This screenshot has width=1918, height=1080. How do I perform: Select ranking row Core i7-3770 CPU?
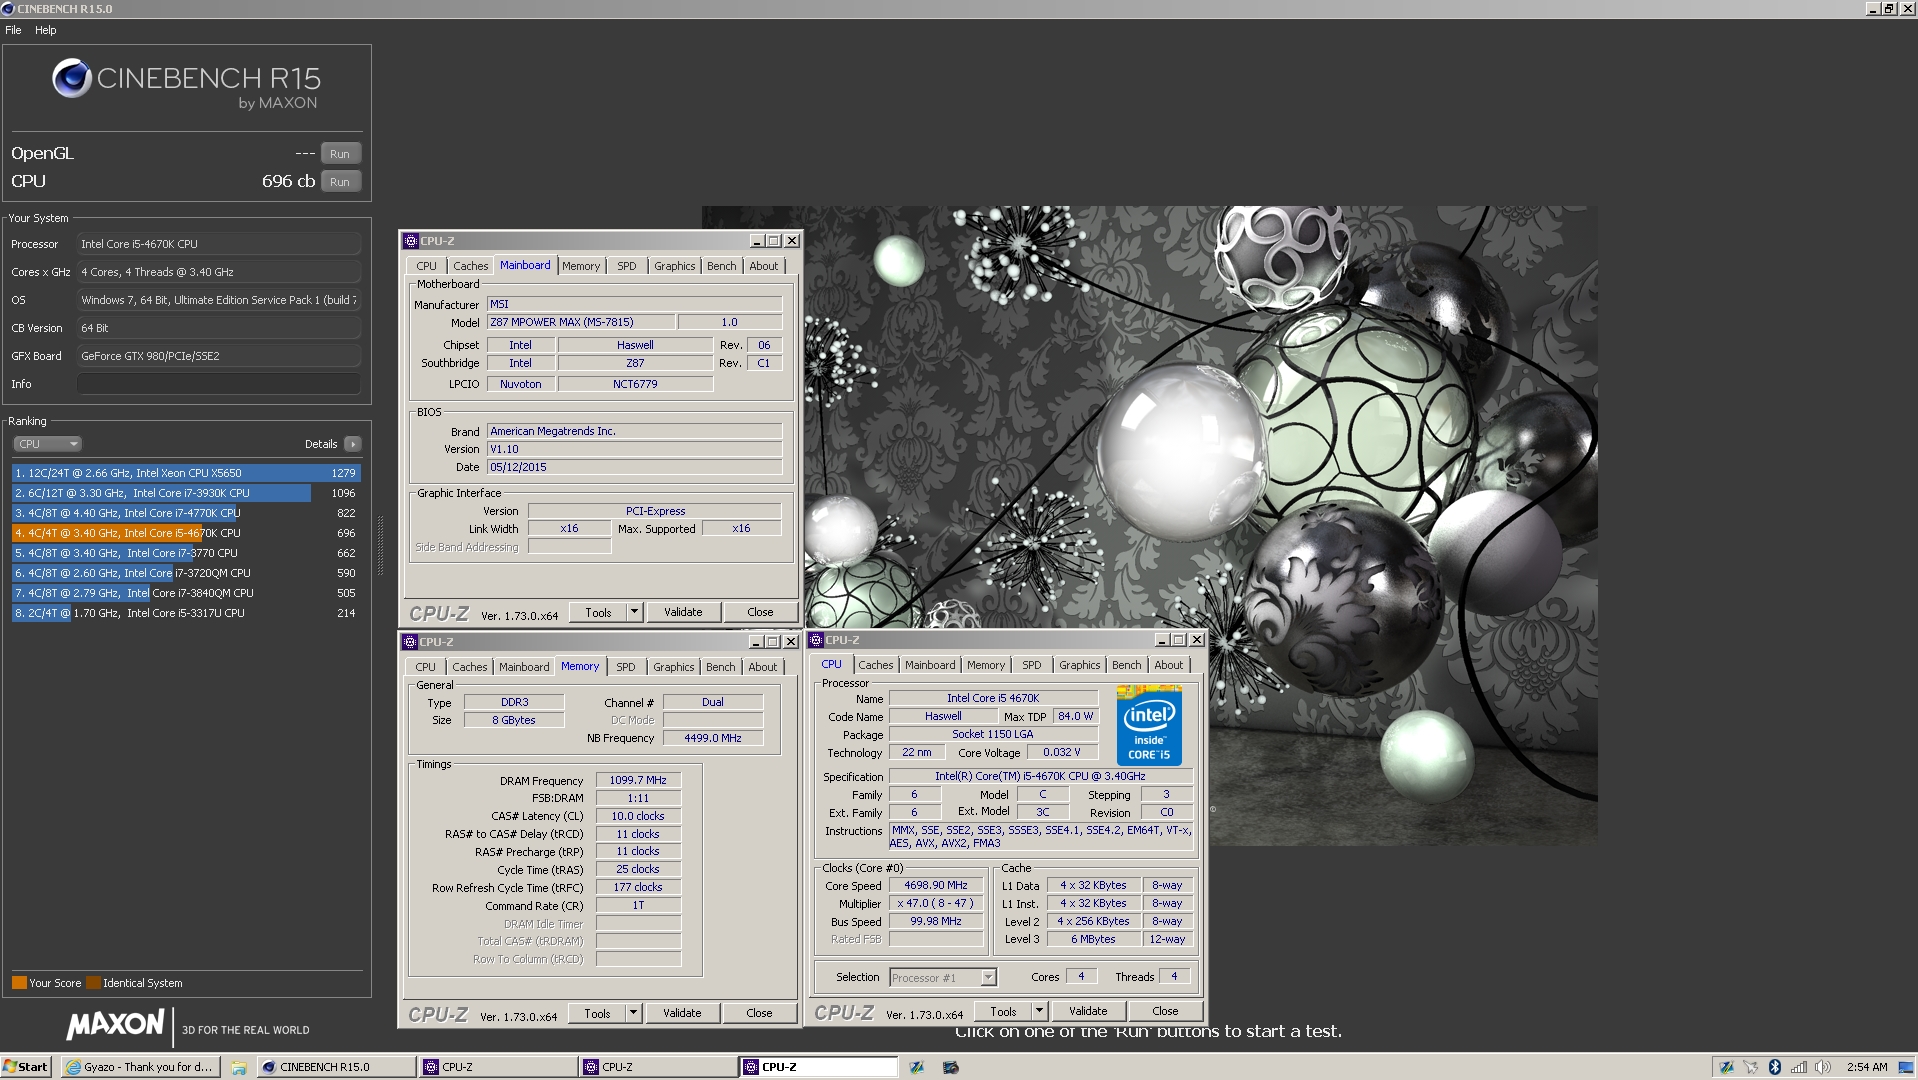click(186, 553)
